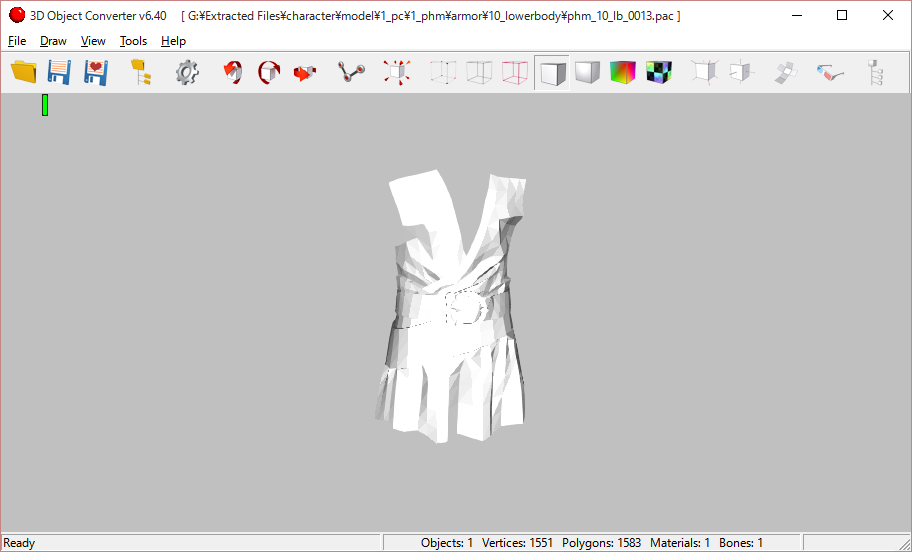912x552 pixels.
Task: Click the explode cube icon with red arrows
Action: pyautogui.click(x=397, y=72)
